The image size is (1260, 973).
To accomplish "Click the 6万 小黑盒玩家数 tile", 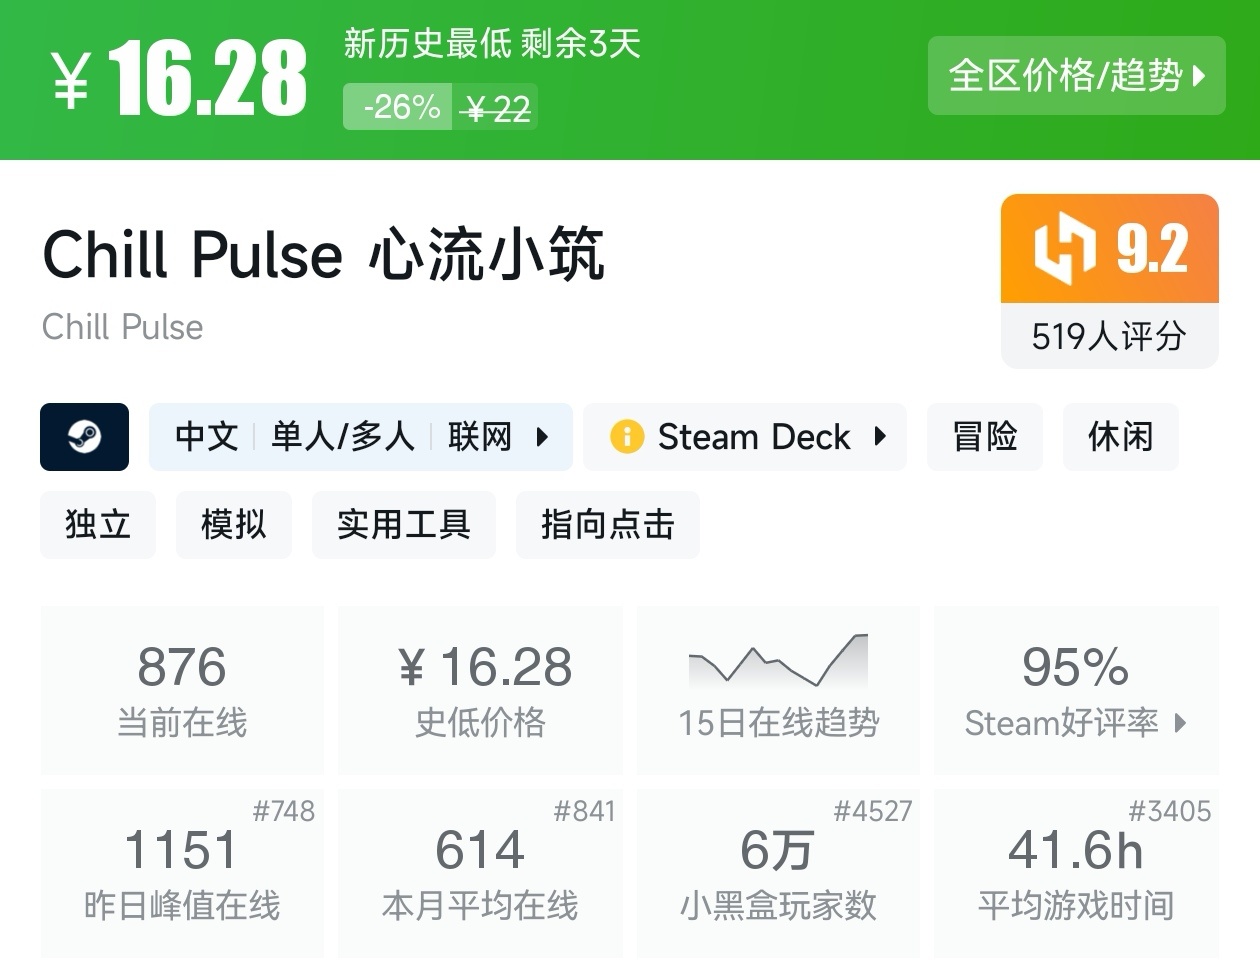I will 778,873.
